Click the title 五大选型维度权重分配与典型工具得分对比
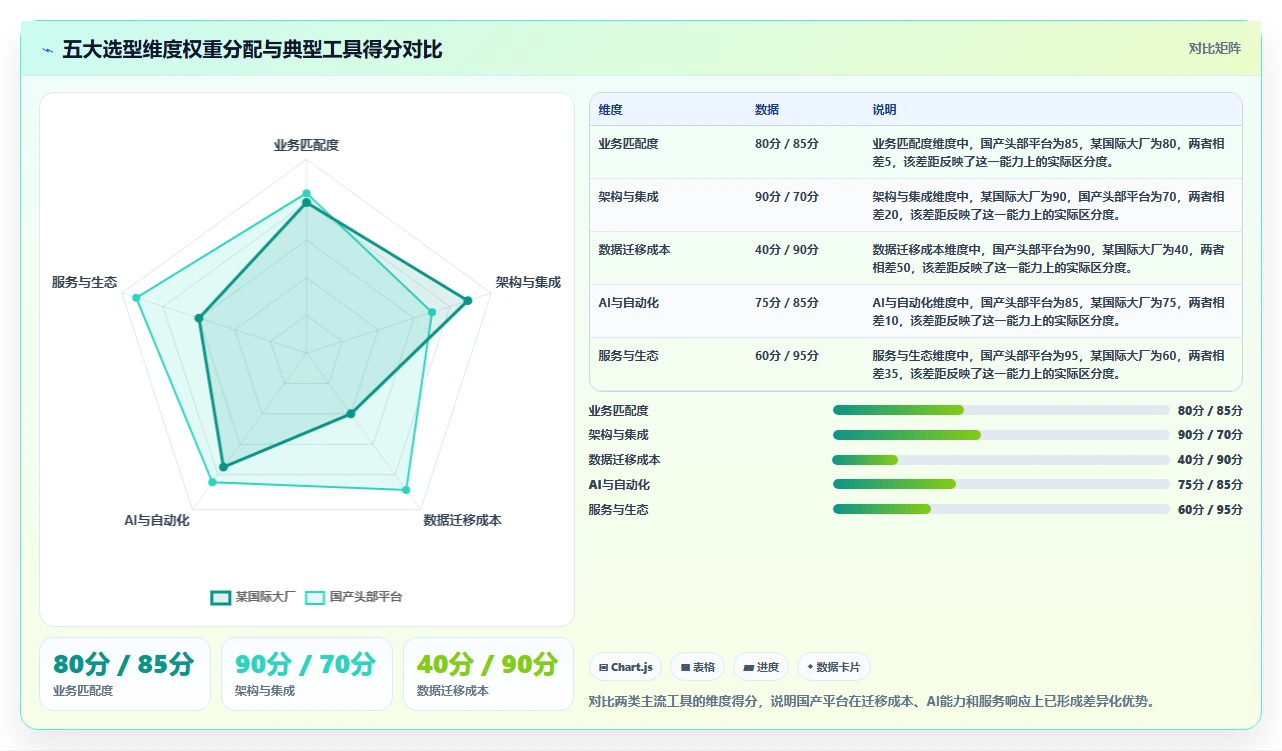Image resolution: width=1282 pixels, height=751 pixels. tap(252, 49)
